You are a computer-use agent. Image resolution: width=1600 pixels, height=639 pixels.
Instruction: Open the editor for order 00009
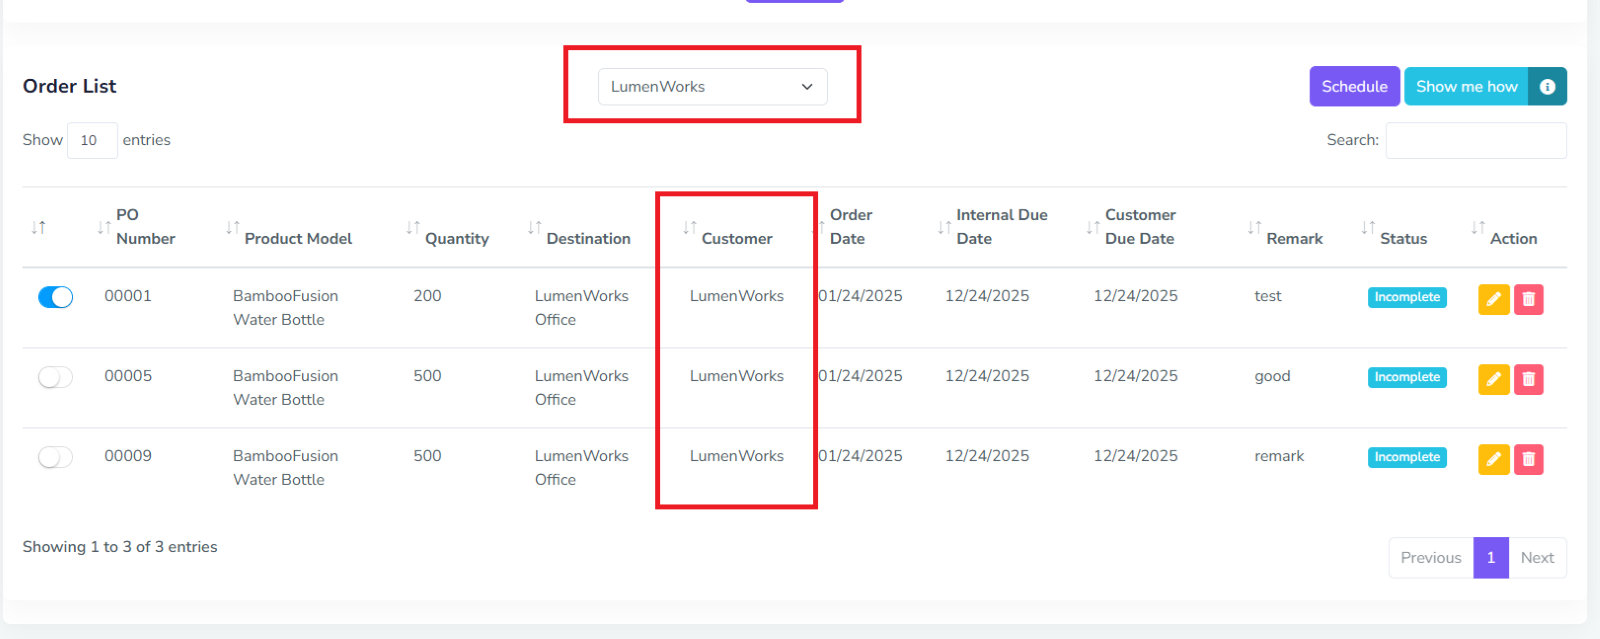(x=1493, y=459)
